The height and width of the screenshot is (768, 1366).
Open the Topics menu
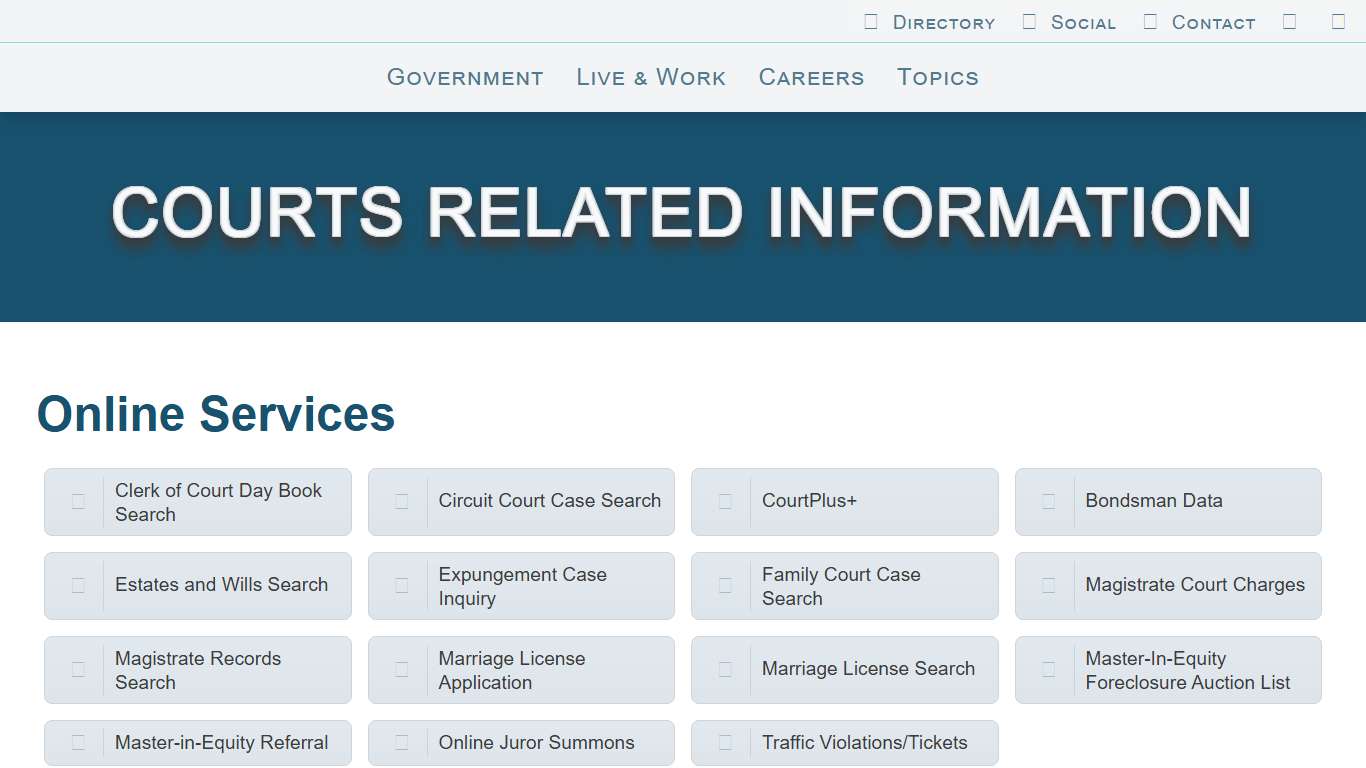click(x=937, y=77)
